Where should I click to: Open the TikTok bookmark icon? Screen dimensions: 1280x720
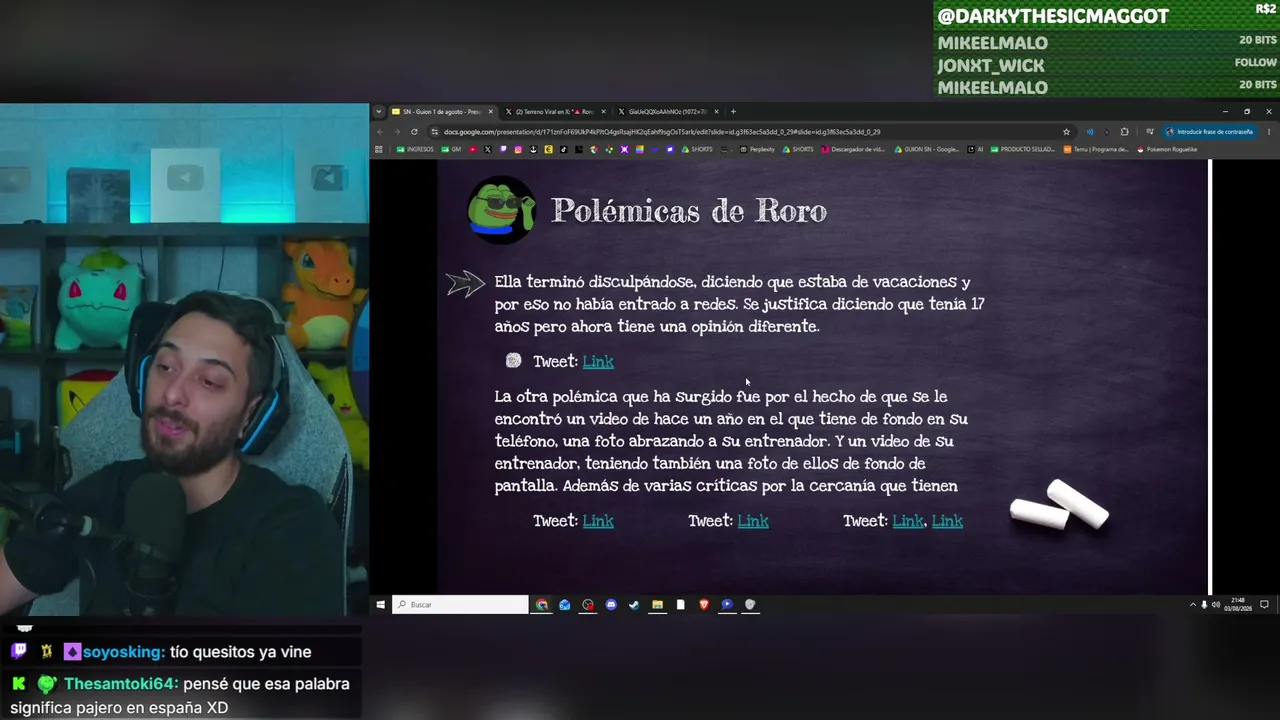point(563,150)
